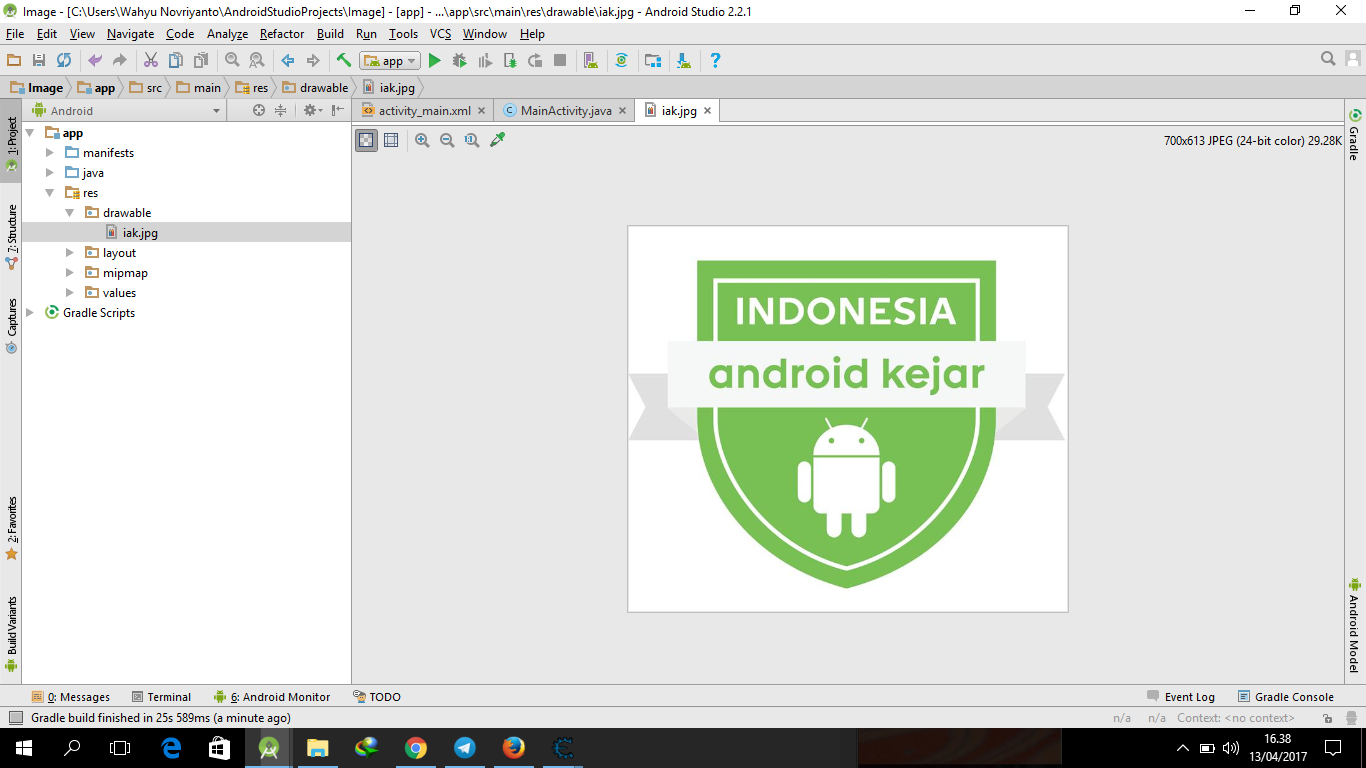Click the Undo arrow icon
Viewport: 1366px width, 768px height.
click(95, 60)
